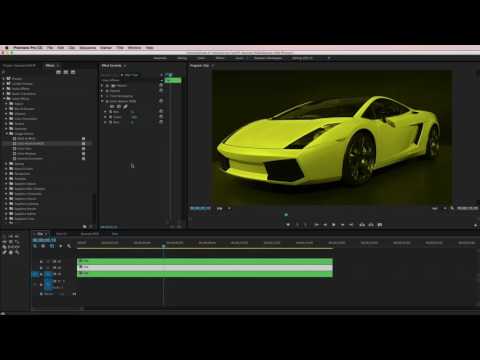Open the File menu
Image resolution: width=480 pixels, height=360 pixels.
pos(50,48)
